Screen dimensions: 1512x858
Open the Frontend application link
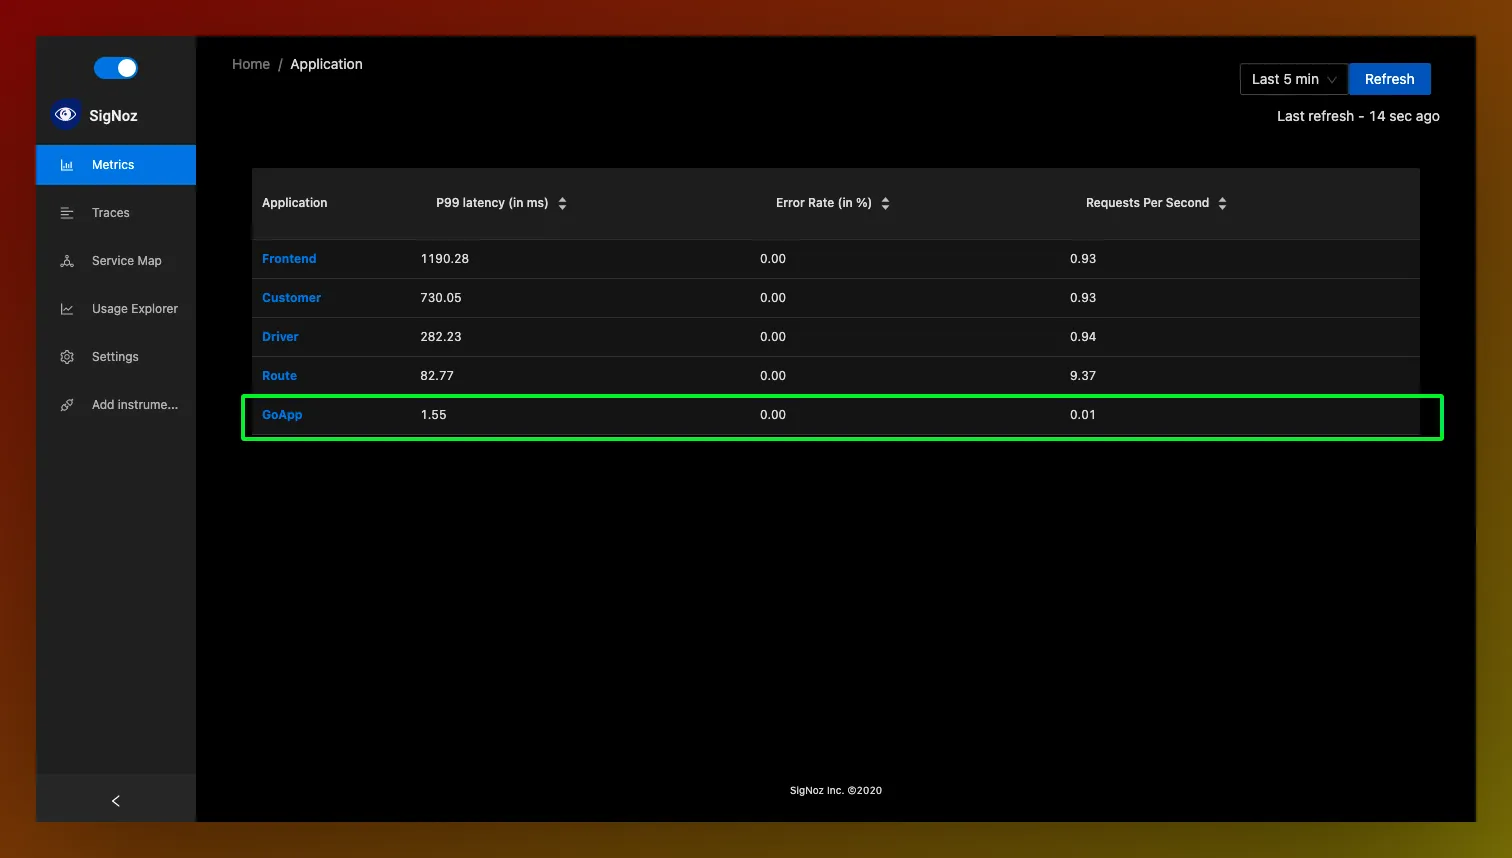(289, 259)
